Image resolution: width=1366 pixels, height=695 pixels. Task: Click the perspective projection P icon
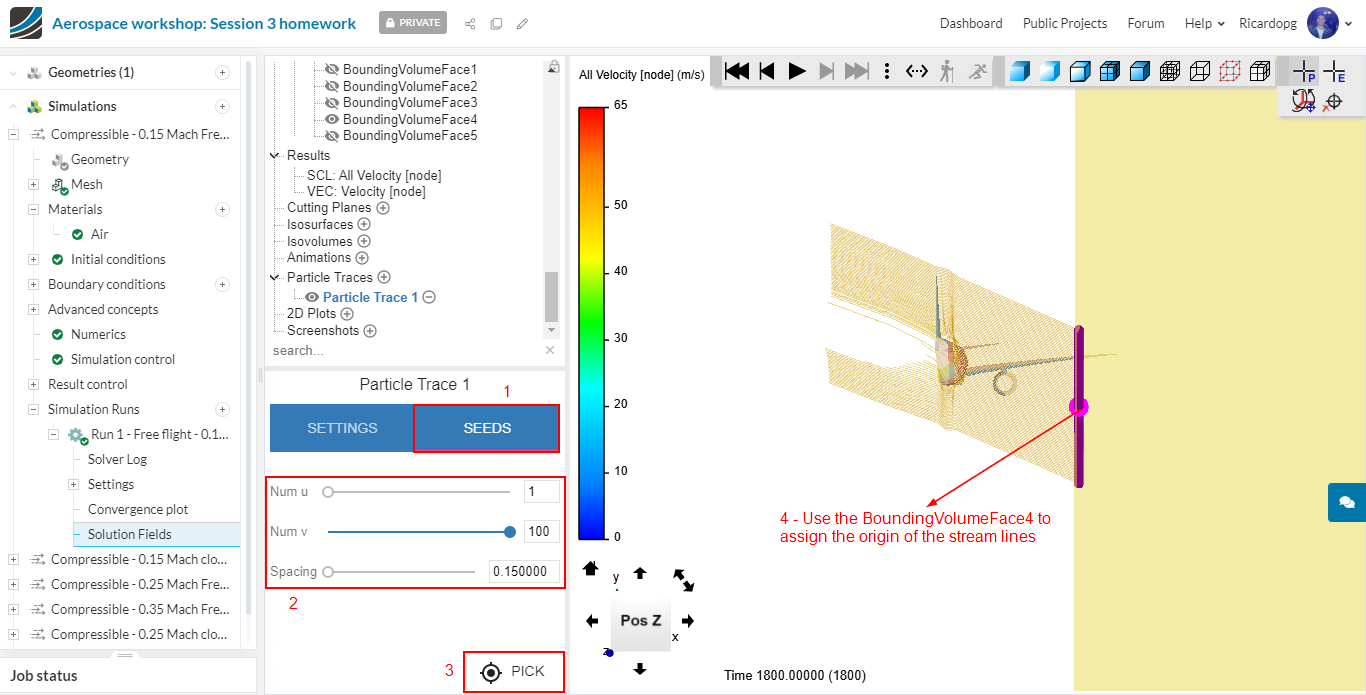tap(1304, 71)
